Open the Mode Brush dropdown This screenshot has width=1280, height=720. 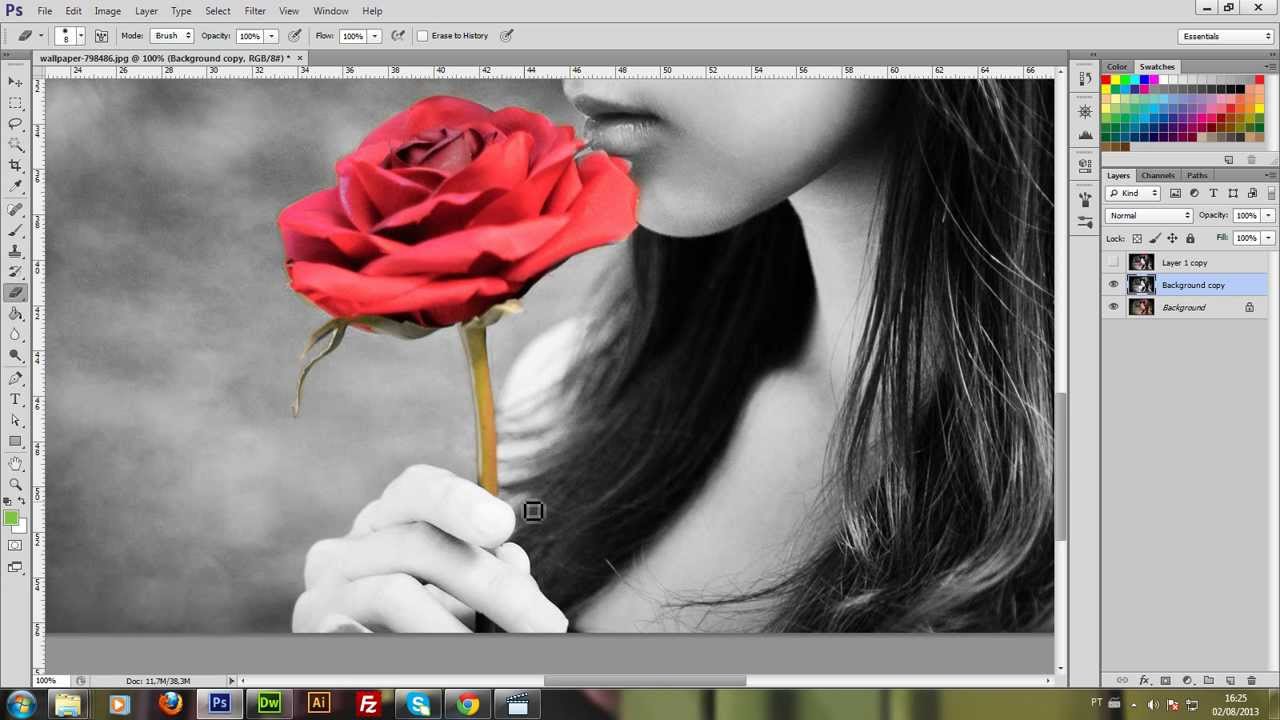[172, 36]
